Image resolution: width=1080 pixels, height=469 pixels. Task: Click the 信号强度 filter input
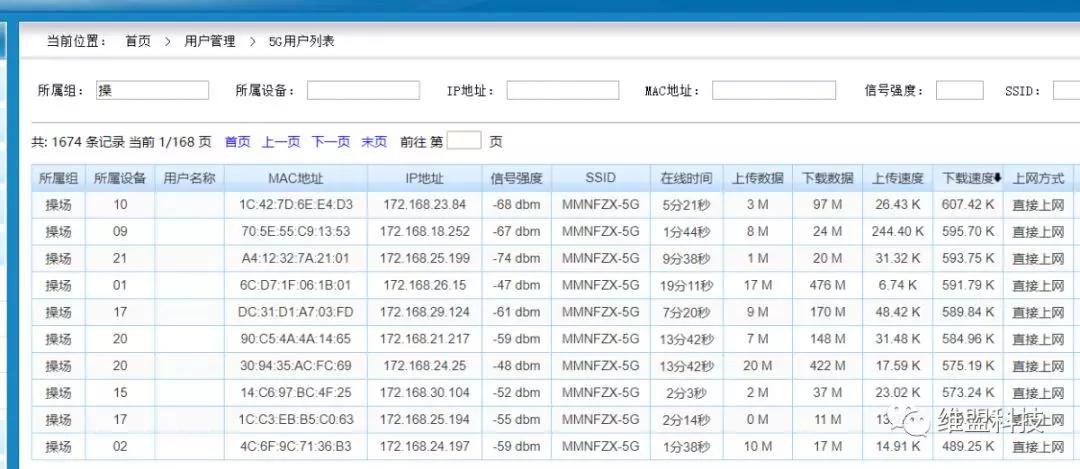[x=959, y=90]
